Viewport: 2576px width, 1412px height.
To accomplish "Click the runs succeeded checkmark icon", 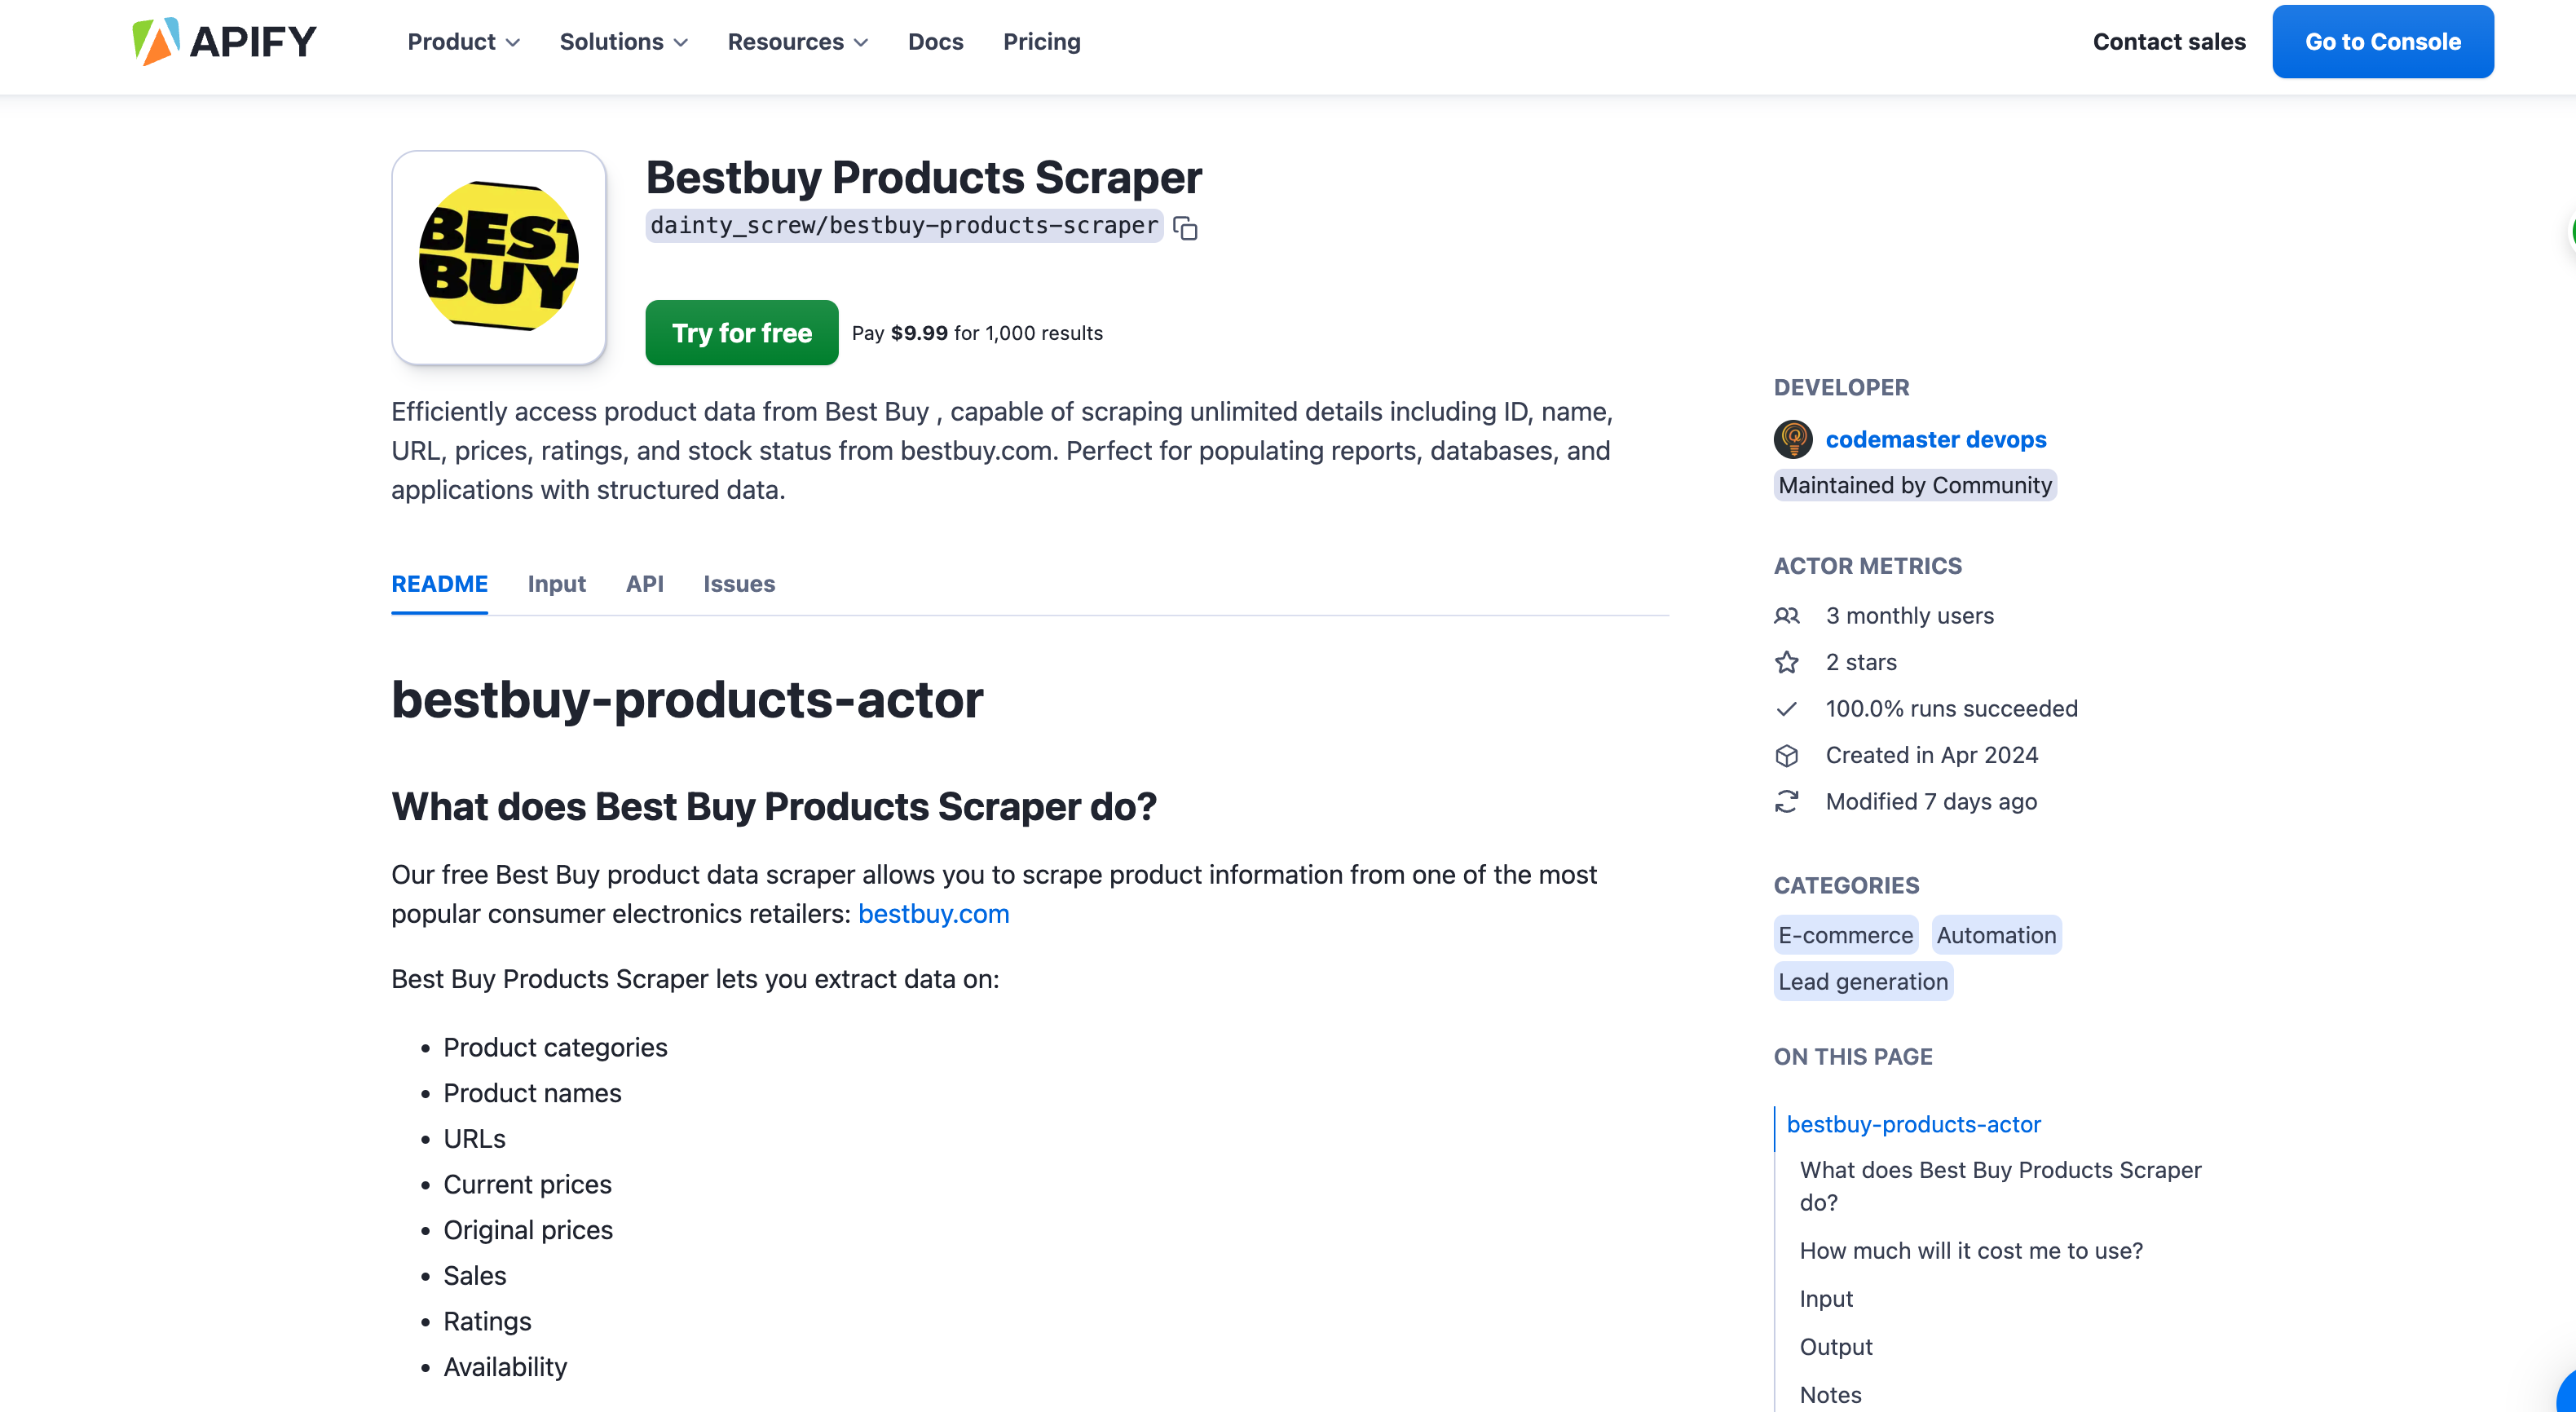I will click(1787, 709).
